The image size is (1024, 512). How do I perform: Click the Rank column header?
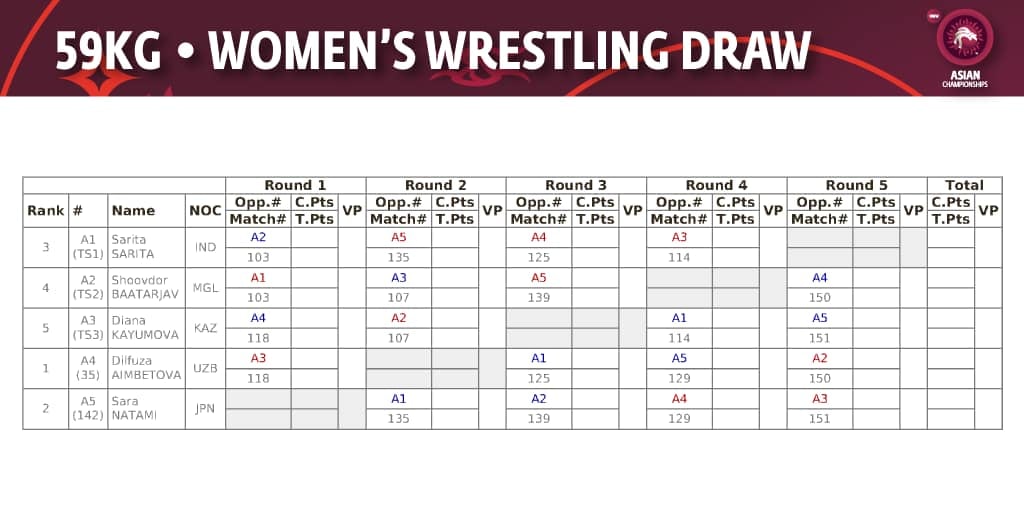click(46, 210)
